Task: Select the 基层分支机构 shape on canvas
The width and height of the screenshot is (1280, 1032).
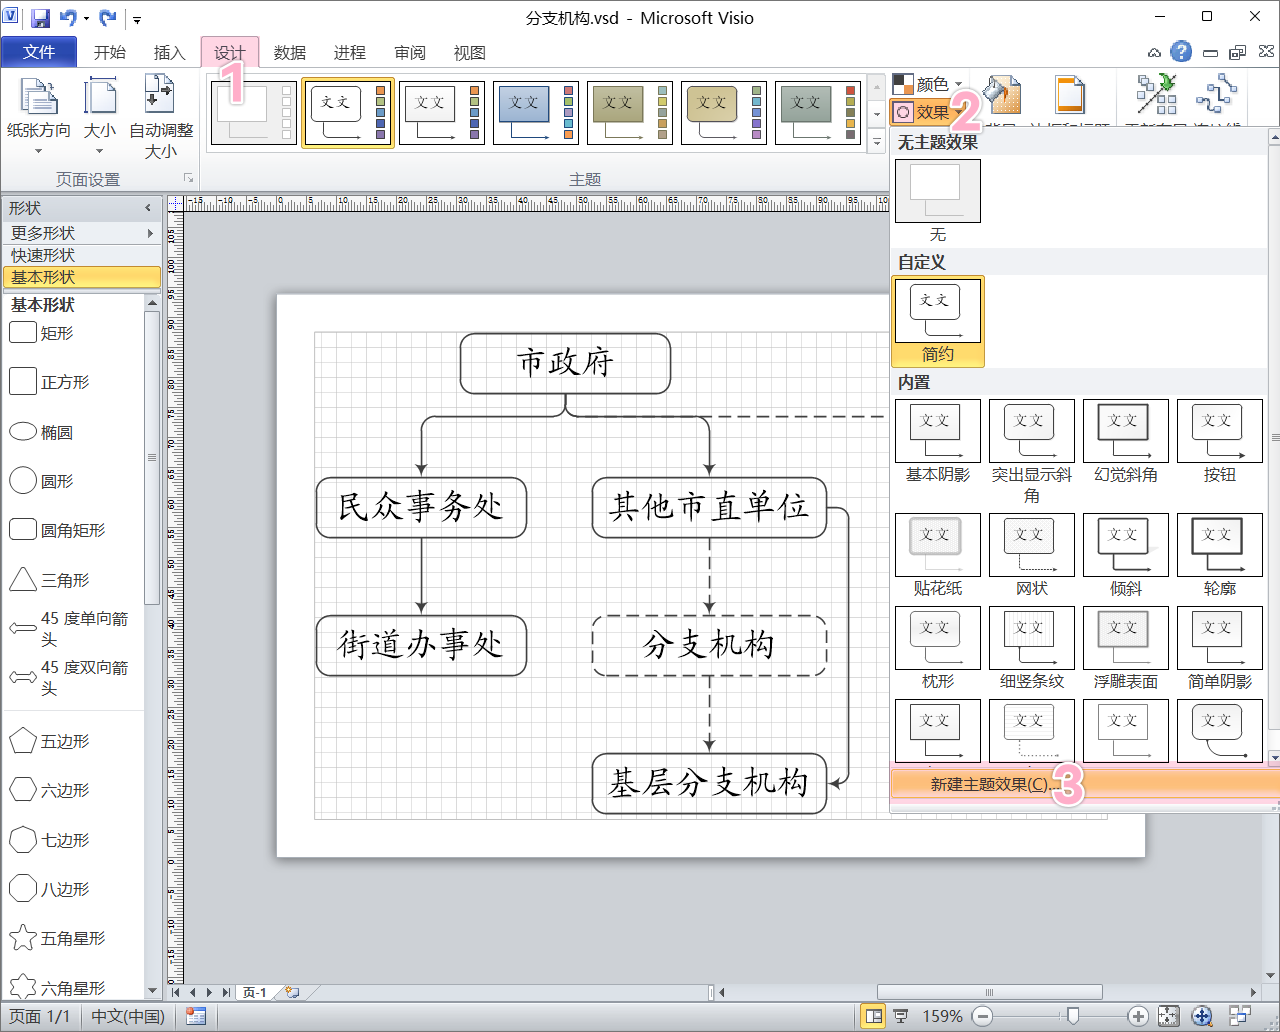Action: coord(709,783)
